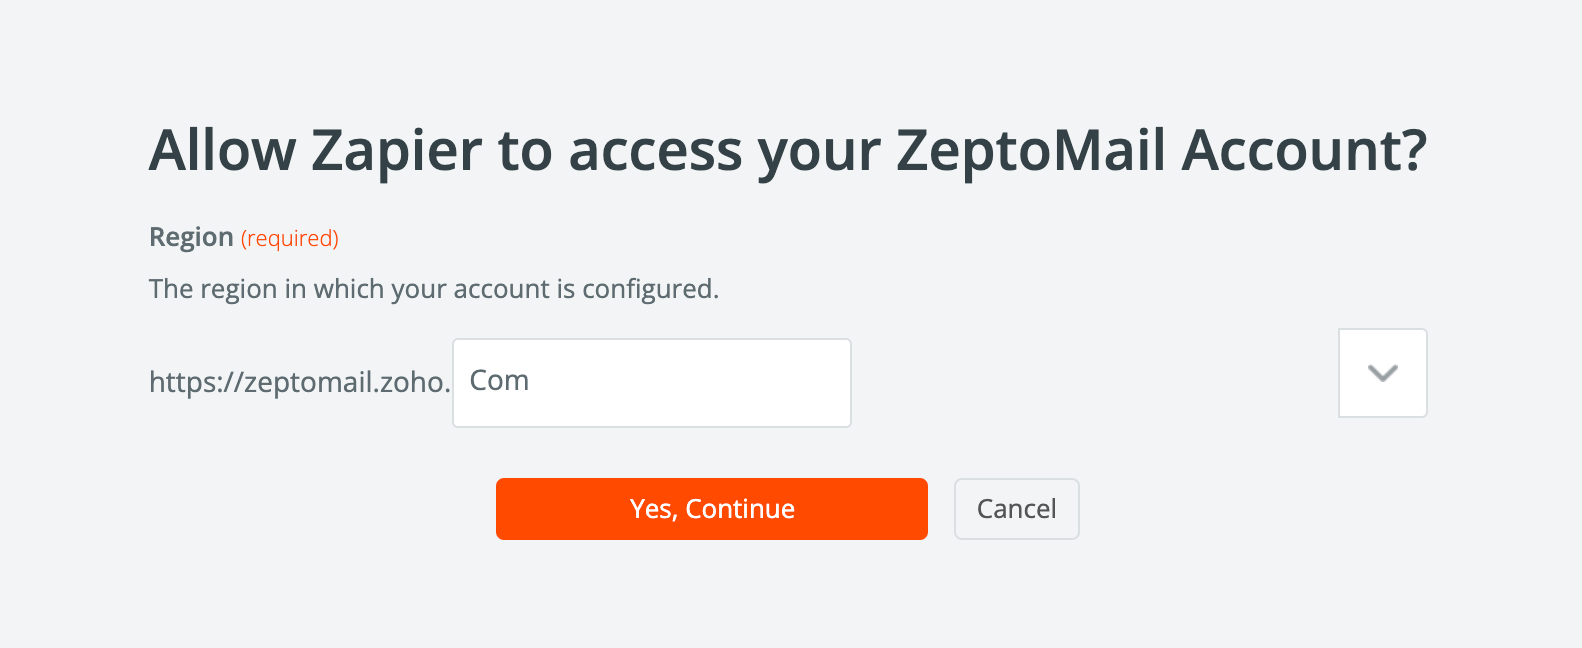Click the 'Com' text in the region field
The width and height of the screenshot is (1582, 648).
click(499, 381)
